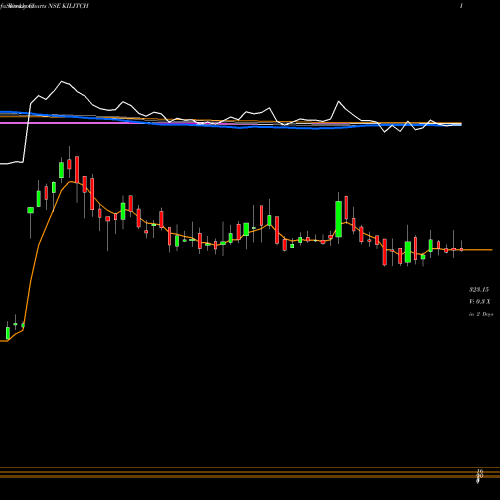
Task: Click the tallest green candlestick near the chart's right side
Action: (339, 219)
